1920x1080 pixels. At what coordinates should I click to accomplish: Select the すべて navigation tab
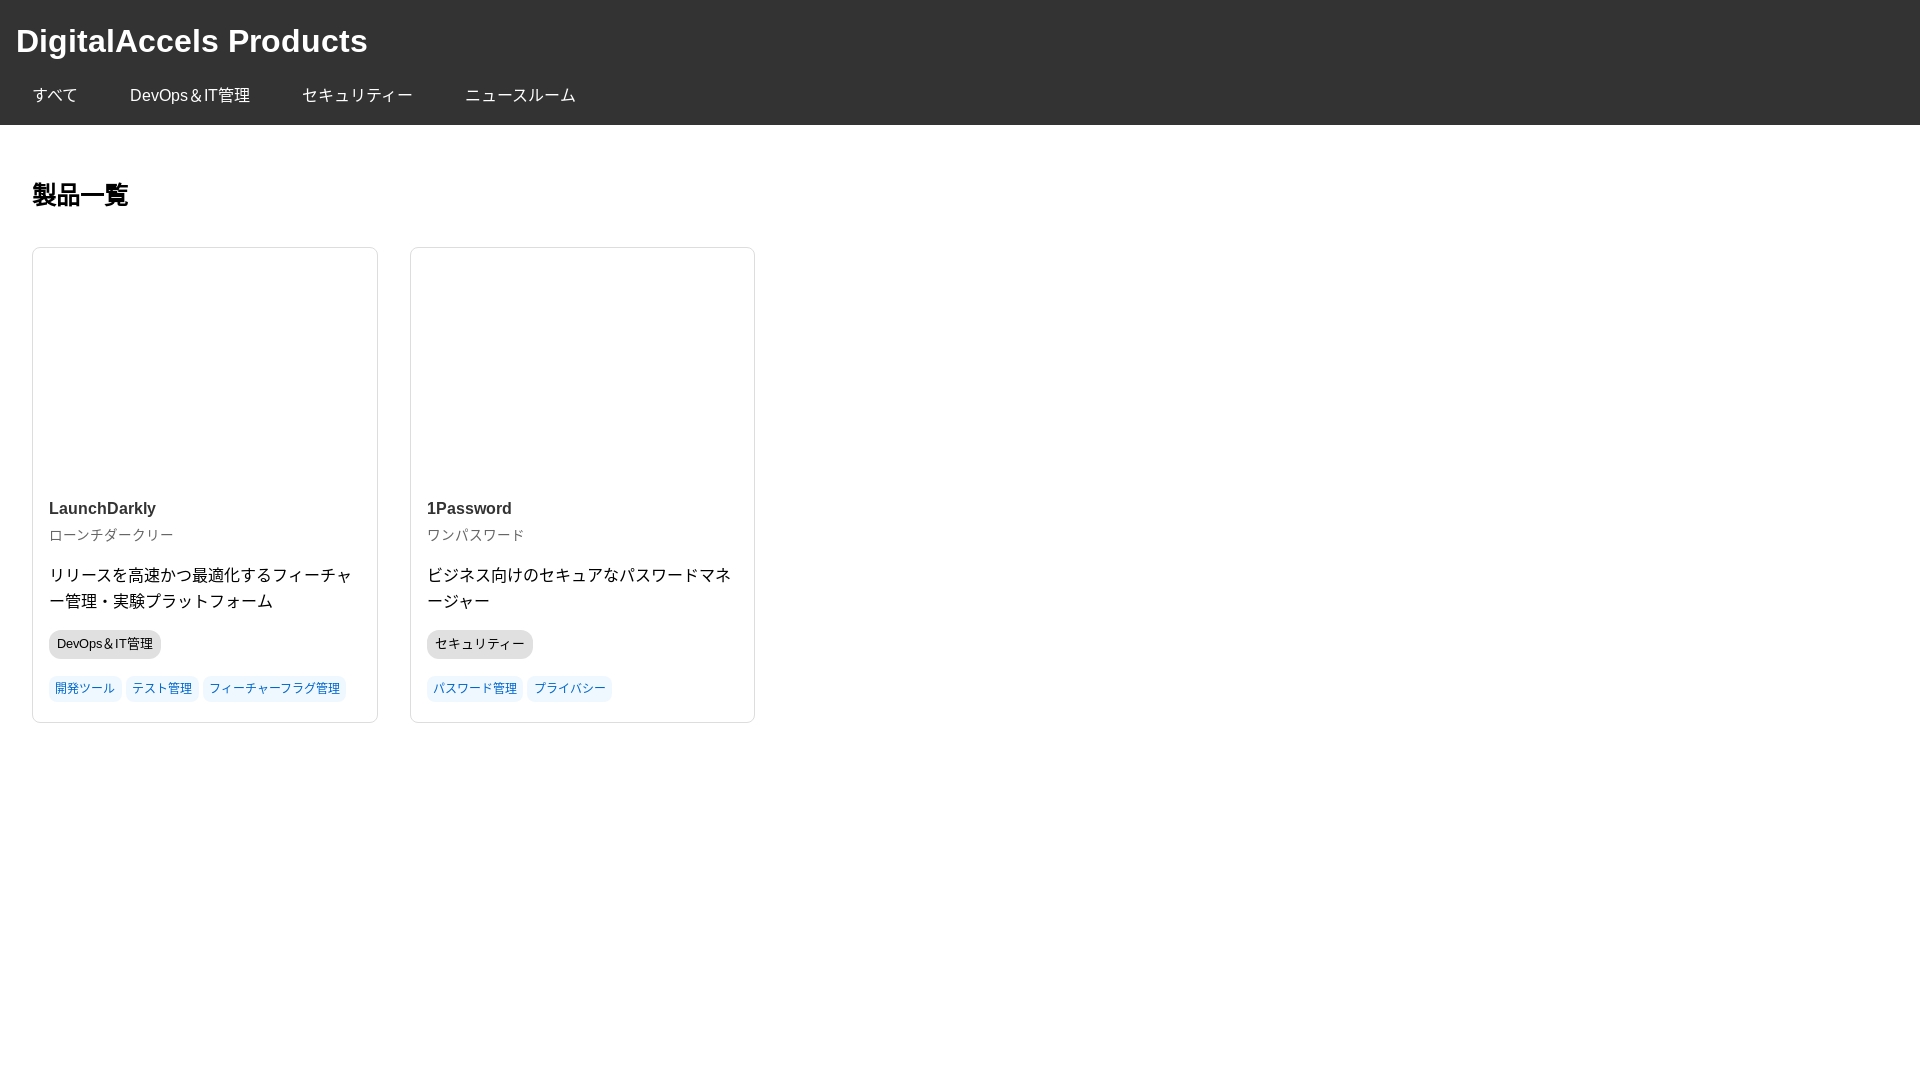55,95
